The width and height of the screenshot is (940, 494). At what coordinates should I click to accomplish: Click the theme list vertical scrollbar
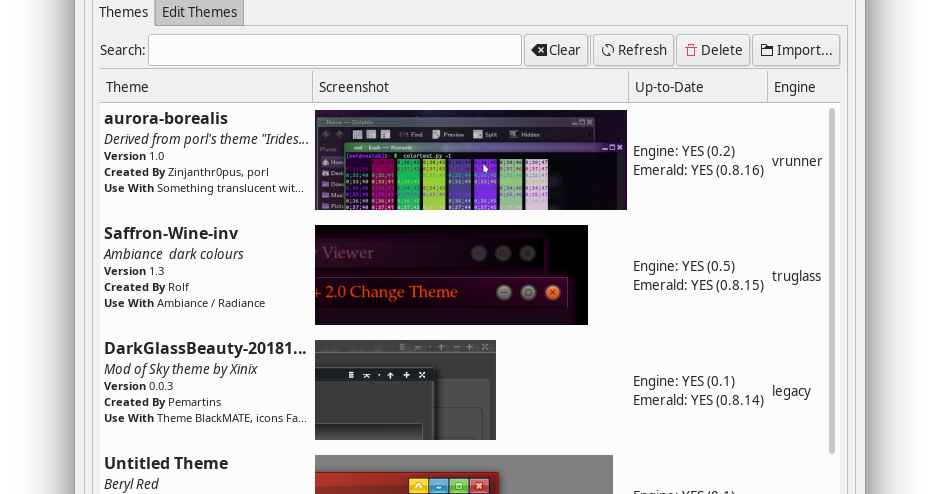coord(832,281)
